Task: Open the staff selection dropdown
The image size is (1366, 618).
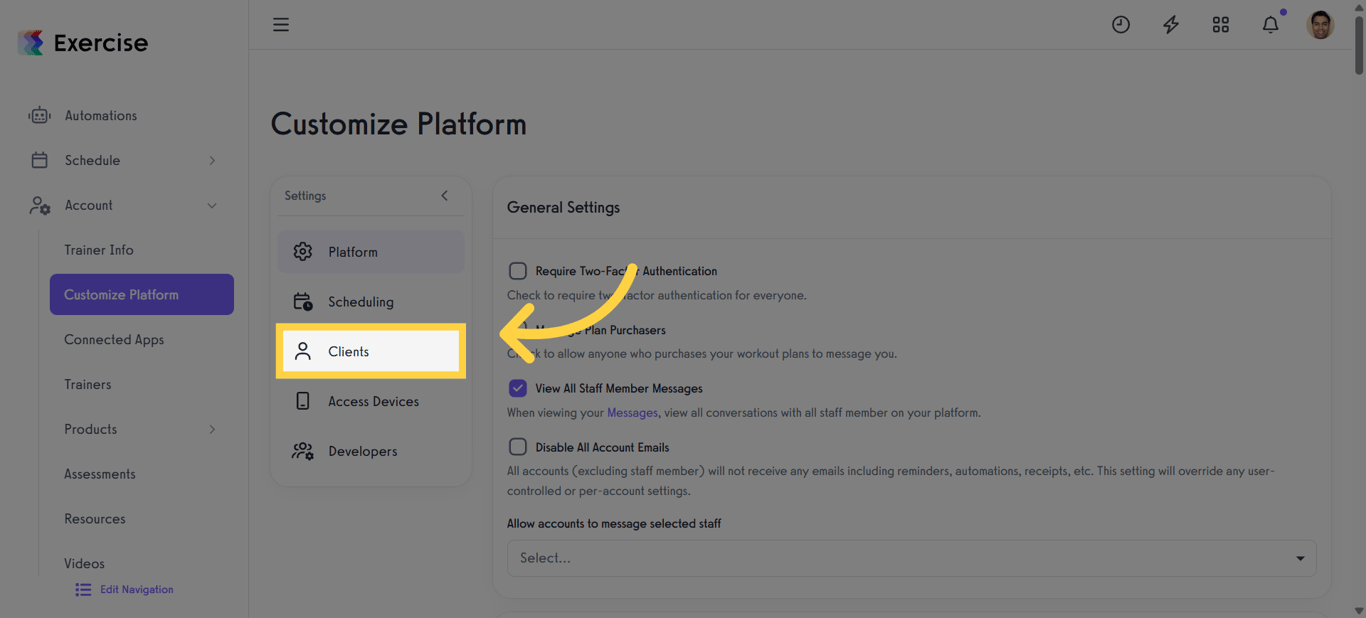Action: 910,557
